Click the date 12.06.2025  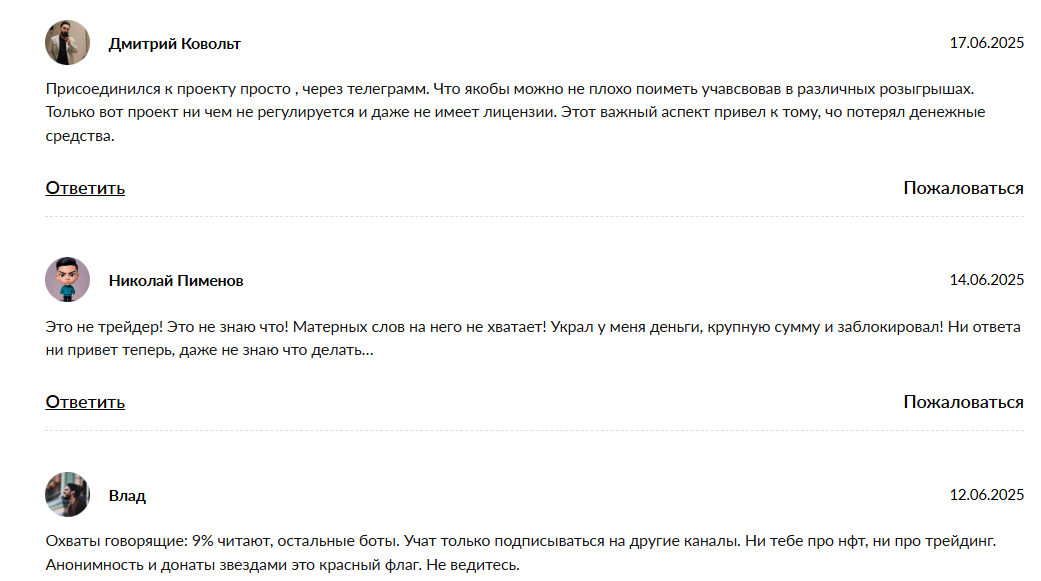(987, 495)
